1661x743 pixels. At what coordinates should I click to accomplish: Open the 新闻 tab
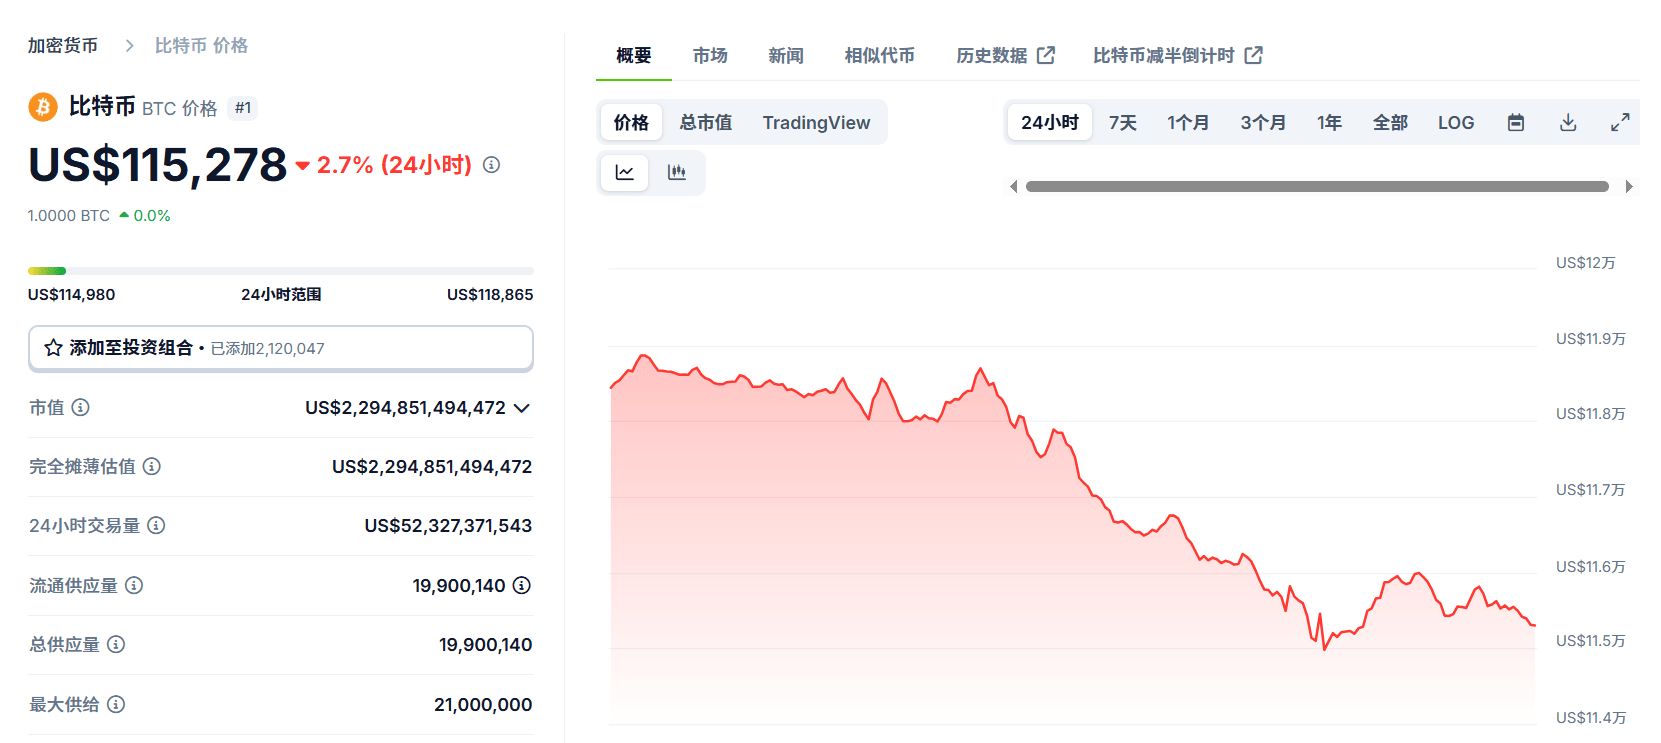coord(786,55)
